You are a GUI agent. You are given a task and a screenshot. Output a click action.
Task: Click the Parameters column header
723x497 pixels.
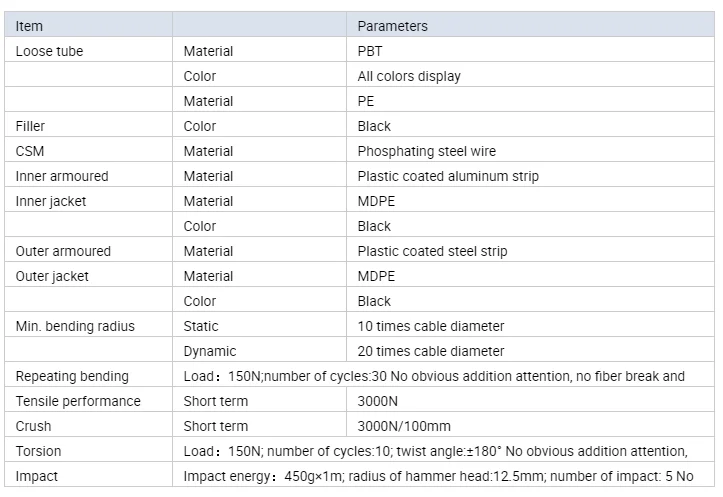(x=392, y=26)
